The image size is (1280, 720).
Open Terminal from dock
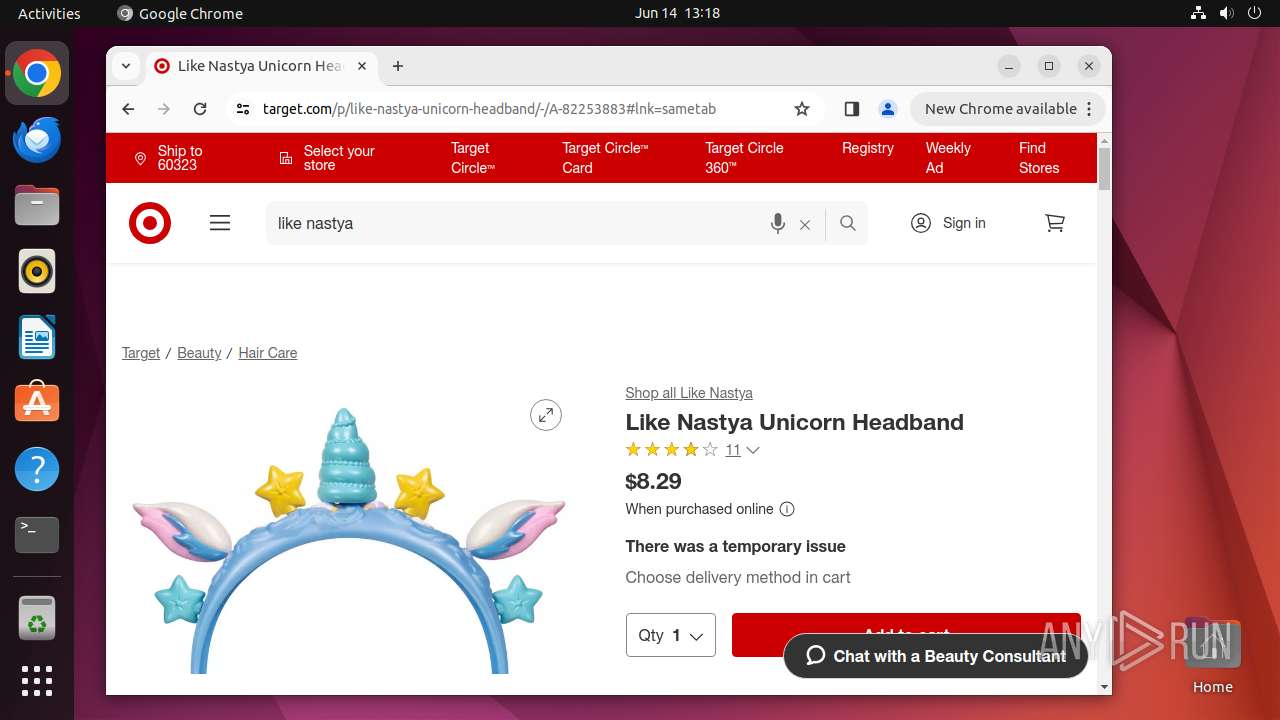(37, 535)
